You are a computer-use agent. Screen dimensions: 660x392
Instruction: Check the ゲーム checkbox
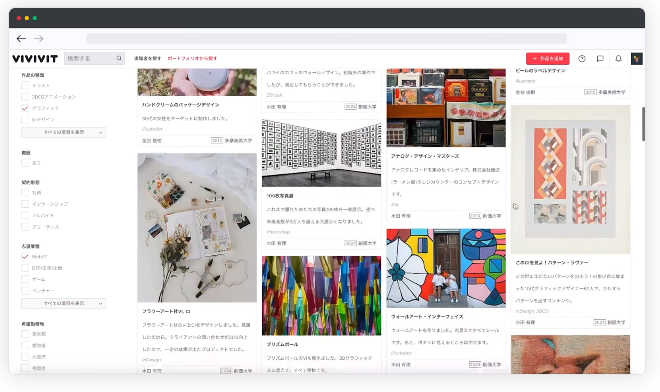pyautogui.click(x=25, y=279)
